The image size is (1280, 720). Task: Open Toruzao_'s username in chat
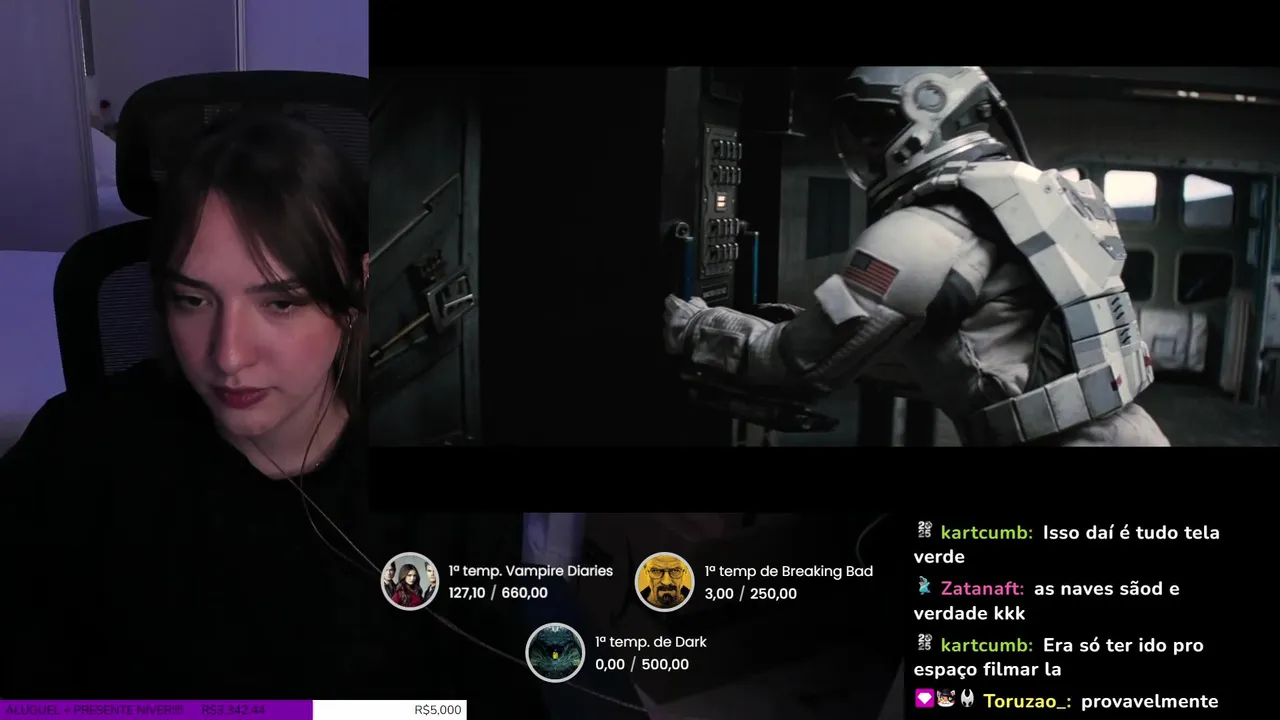(x=1027, y=701)
